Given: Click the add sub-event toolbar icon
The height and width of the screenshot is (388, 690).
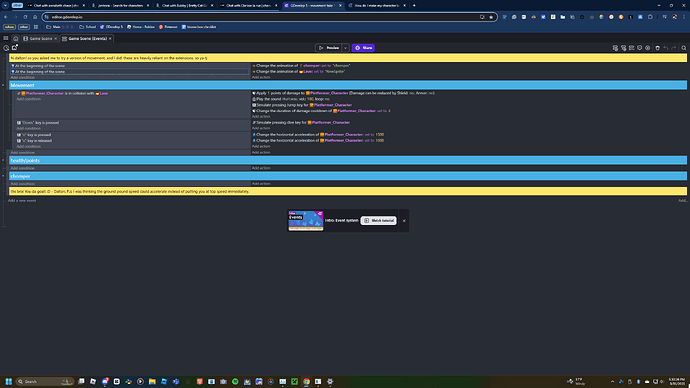Looking at the screenshot, I should coord(624,48).
